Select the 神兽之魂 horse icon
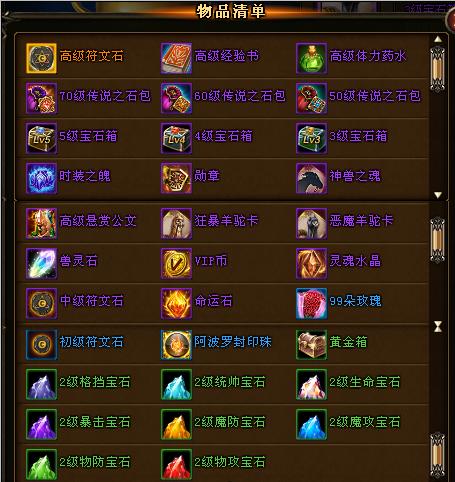The height and width of the screenshot is (482, 455). 311,178
